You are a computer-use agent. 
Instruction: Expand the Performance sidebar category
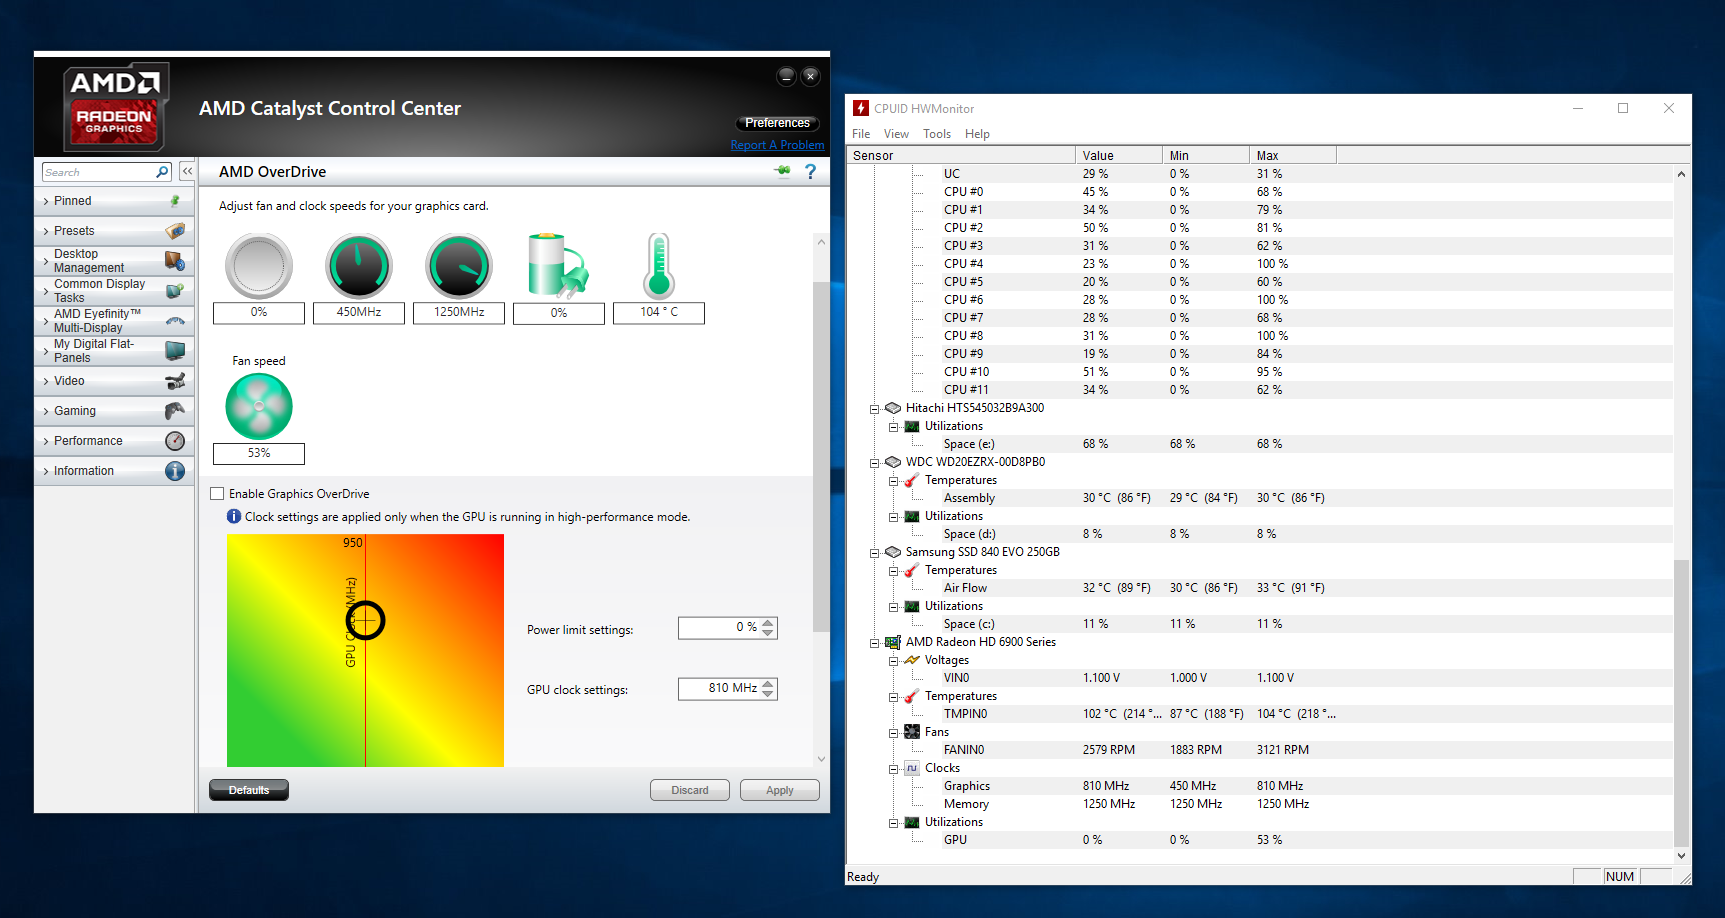[88, 441]
